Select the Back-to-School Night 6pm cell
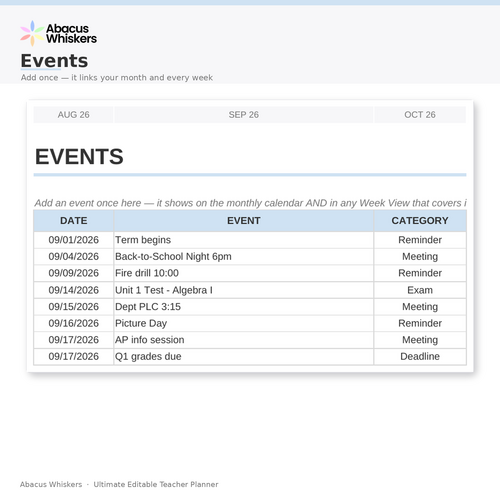Viewport: 500px width, 500px height. click(x=244, y=257)
